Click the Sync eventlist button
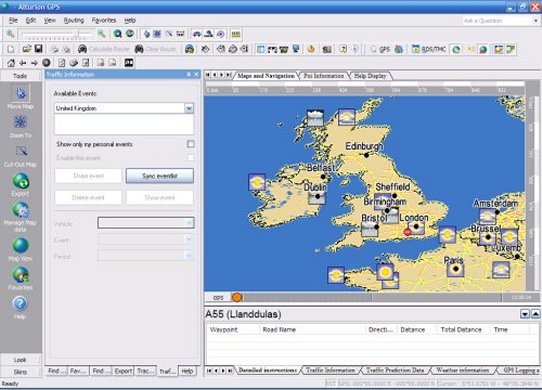542x390 pixels. [x=160, y=176]
